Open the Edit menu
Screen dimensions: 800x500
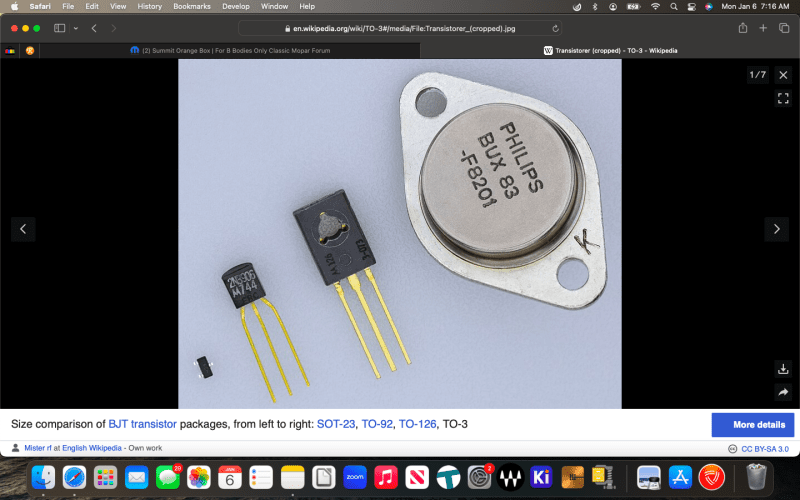click(x=92, y=7)
